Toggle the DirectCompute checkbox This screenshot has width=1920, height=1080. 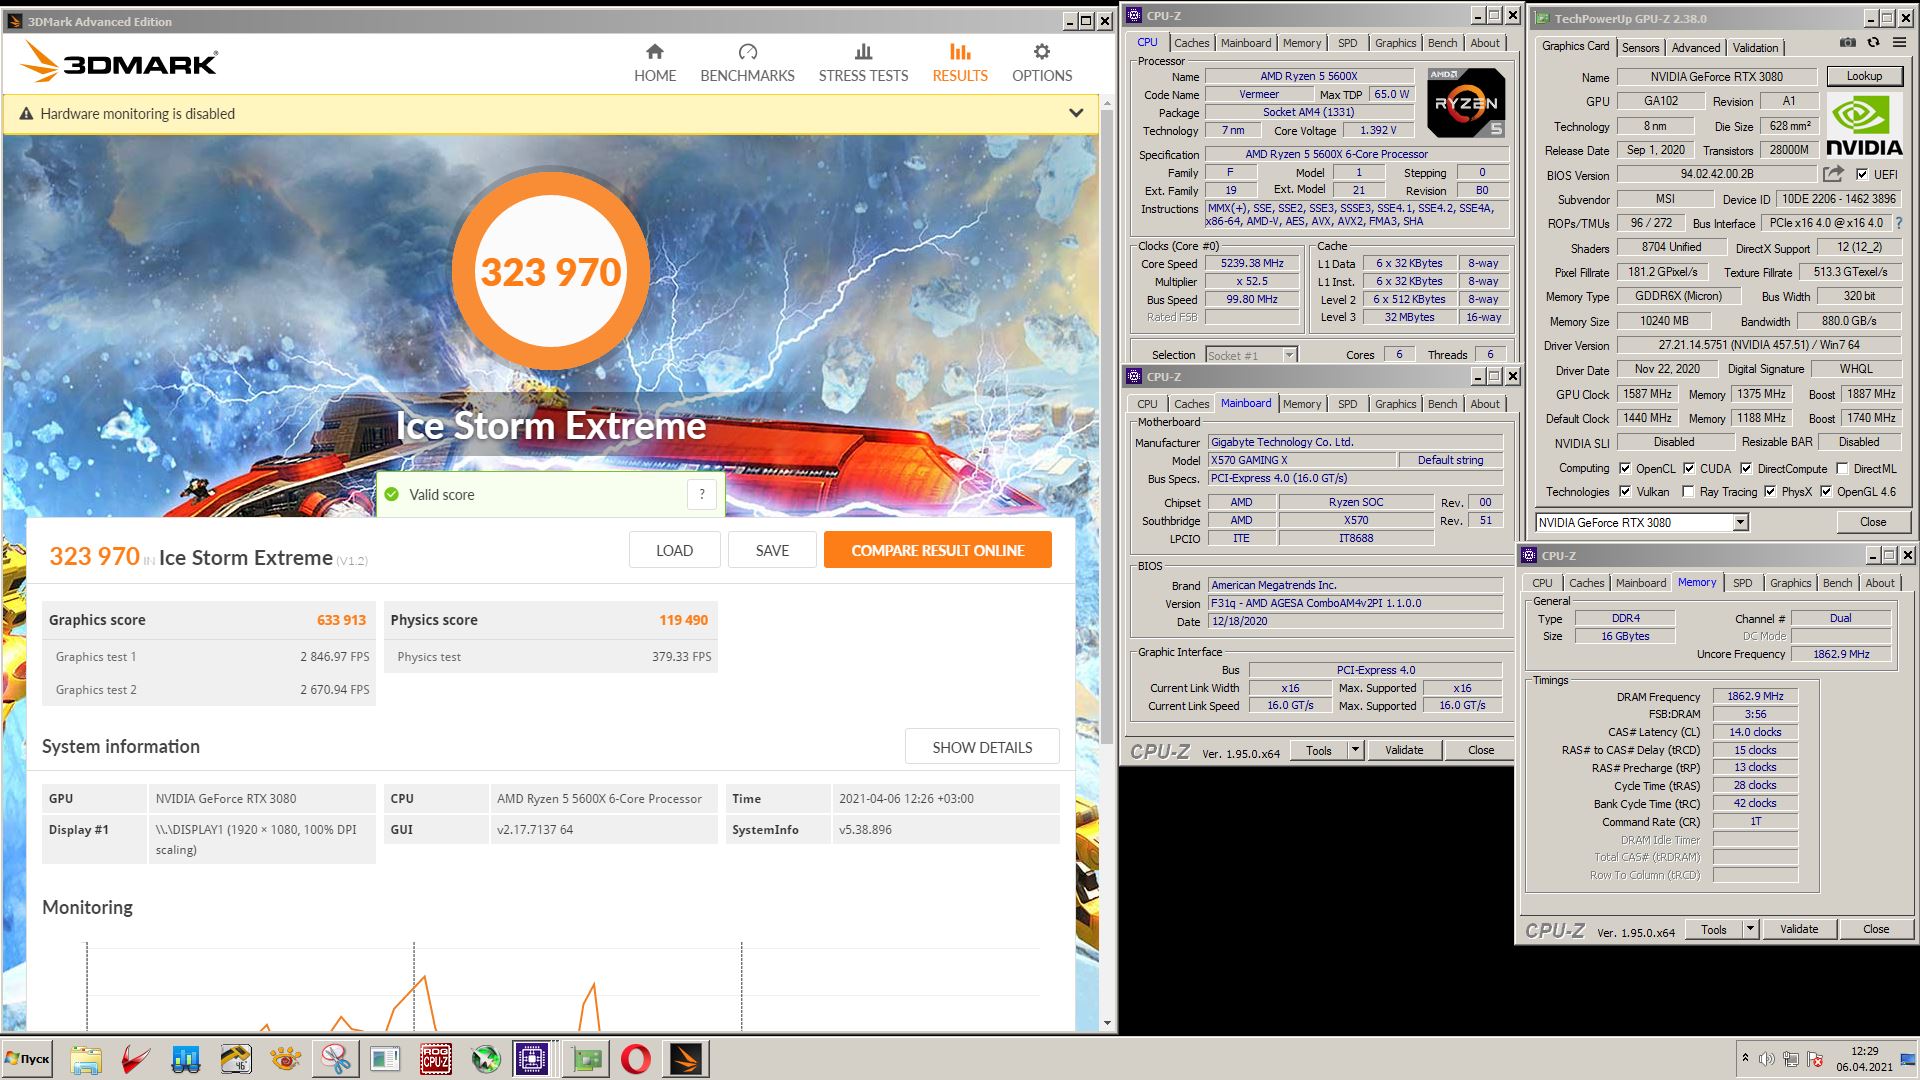coord(1746,468)
